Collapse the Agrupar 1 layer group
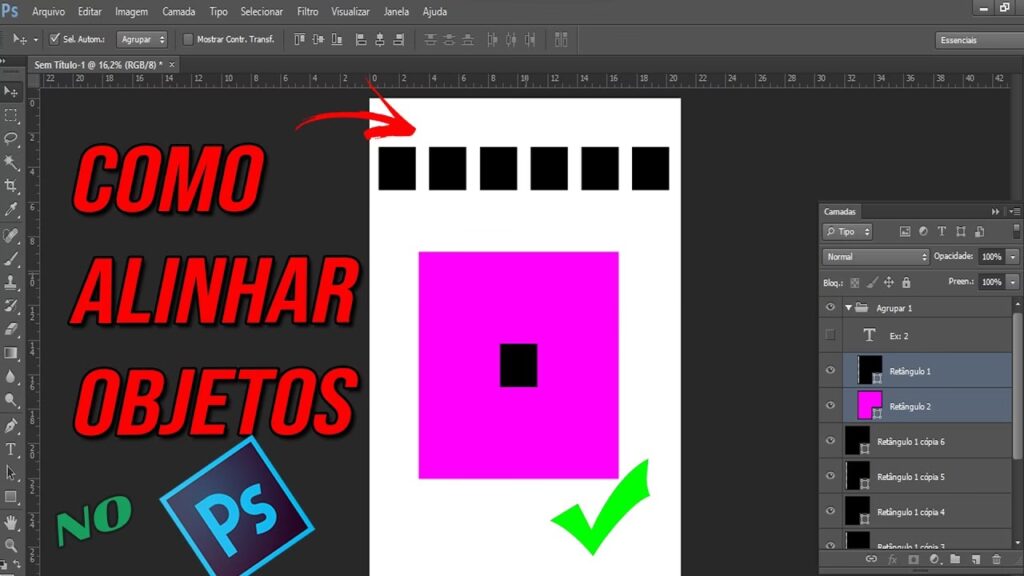 [848, 308]
